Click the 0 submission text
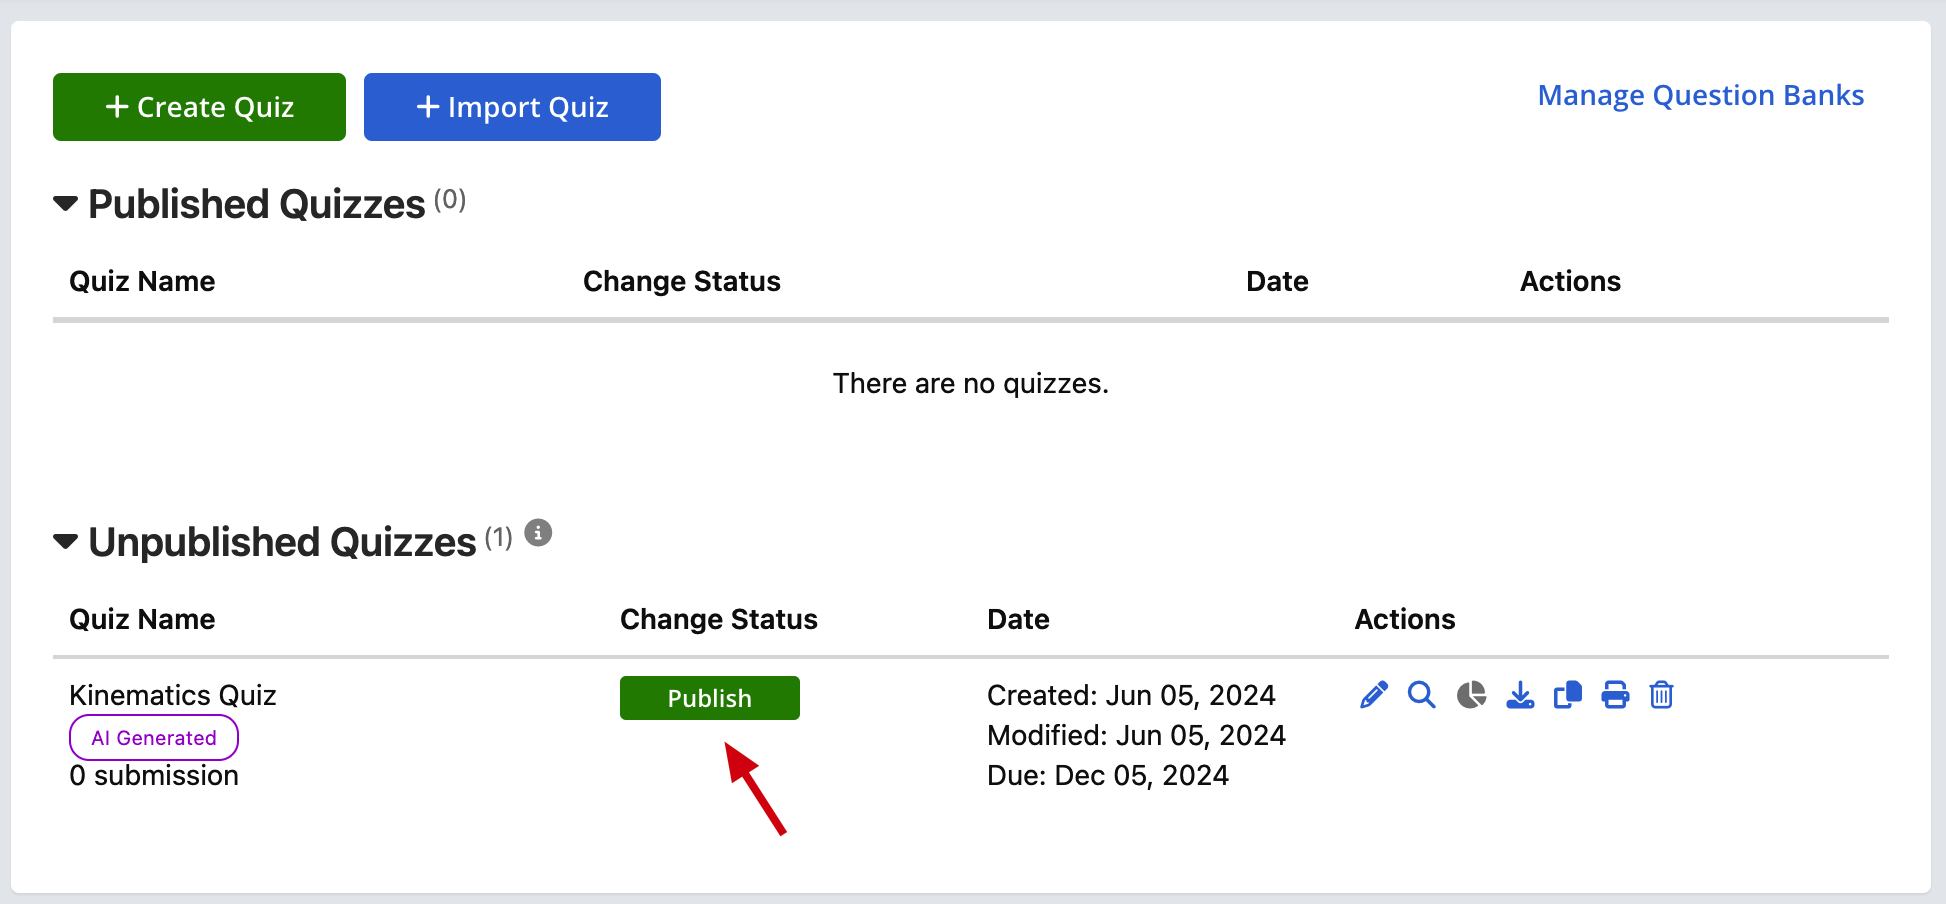Image resolution: width=1946 pixels, height=904 pixels. (154, 776)
